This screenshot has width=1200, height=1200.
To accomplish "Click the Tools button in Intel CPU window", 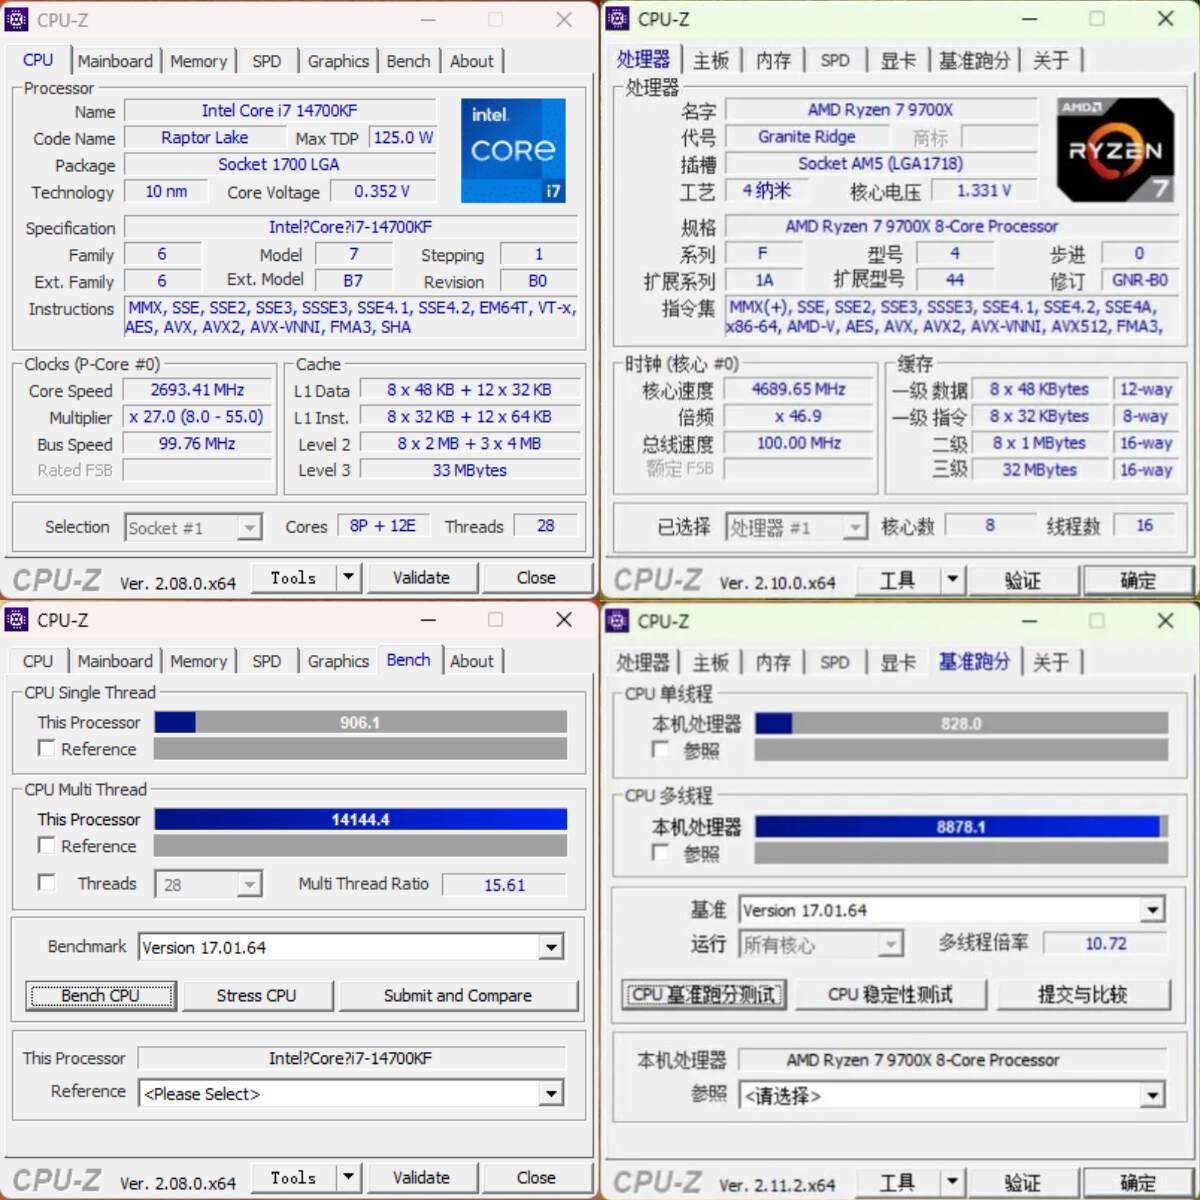I will (x=292, y=577).
